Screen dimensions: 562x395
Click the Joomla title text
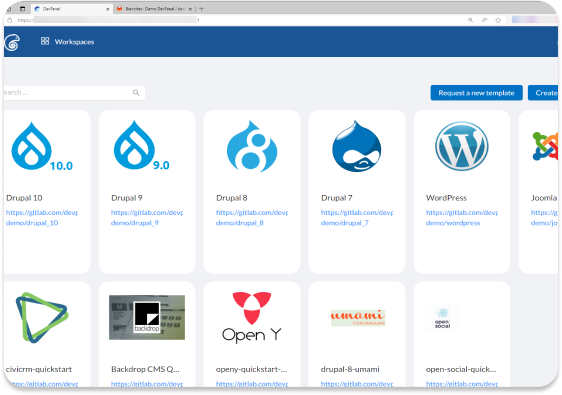click(x=544, y=198)
